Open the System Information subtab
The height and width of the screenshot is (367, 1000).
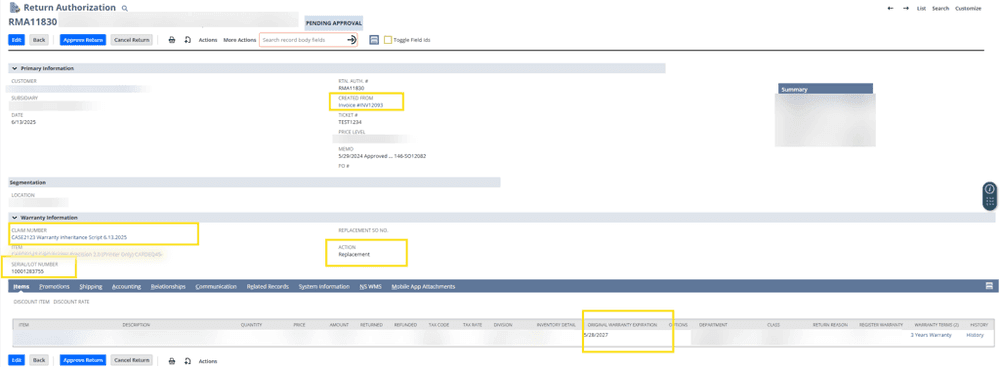click(324, 287)
